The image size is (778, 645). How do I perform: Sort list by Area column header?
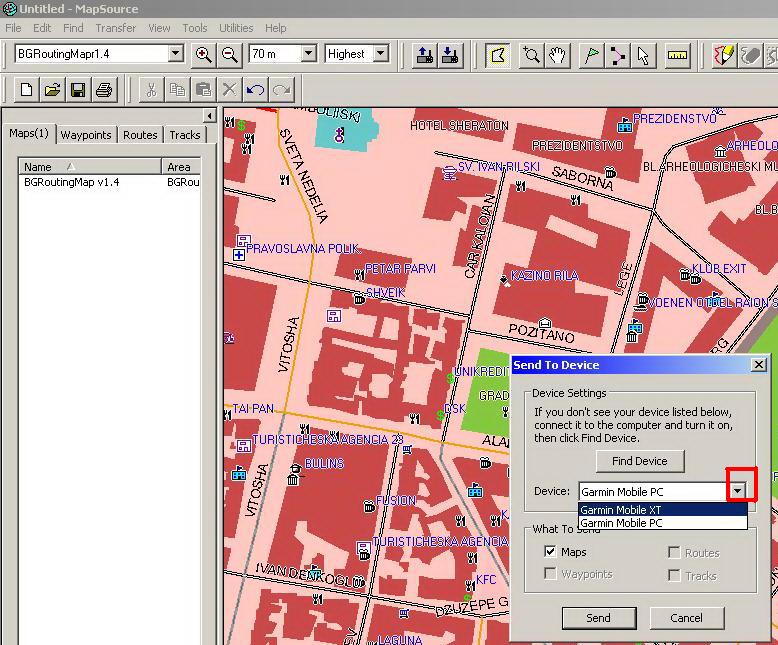point(181,167)
